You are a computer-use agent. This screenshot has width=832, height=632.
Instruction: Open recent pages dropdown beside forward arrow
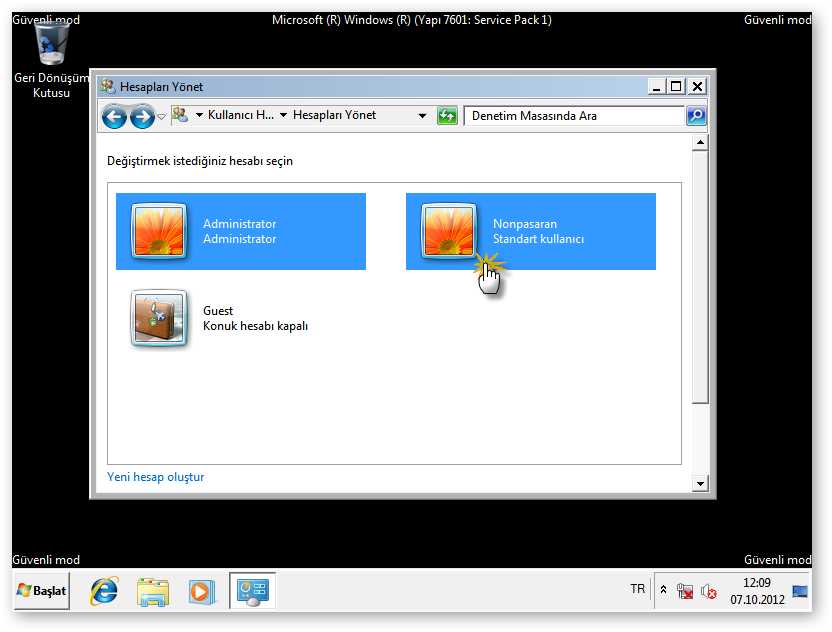coord(161,116)
